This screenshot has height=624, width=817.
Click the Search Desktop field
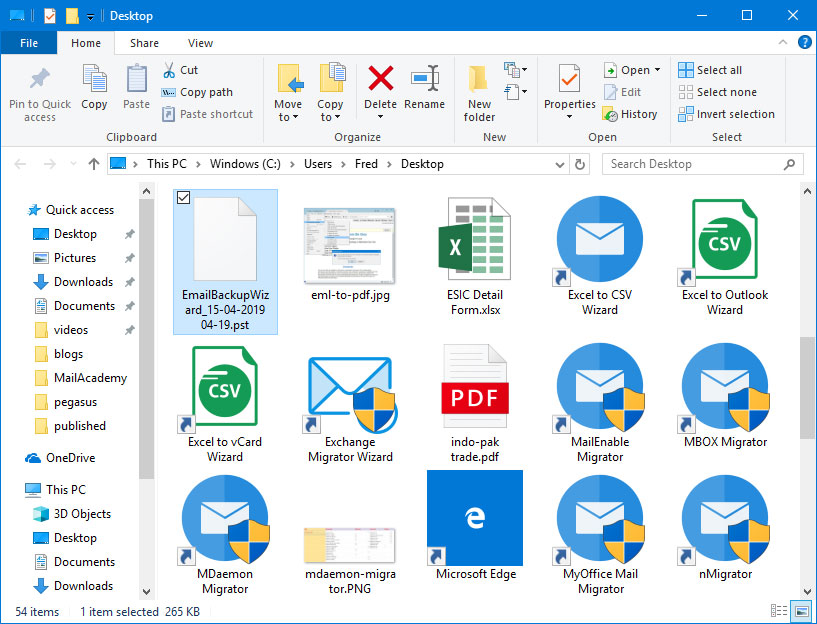click(702, 164)
